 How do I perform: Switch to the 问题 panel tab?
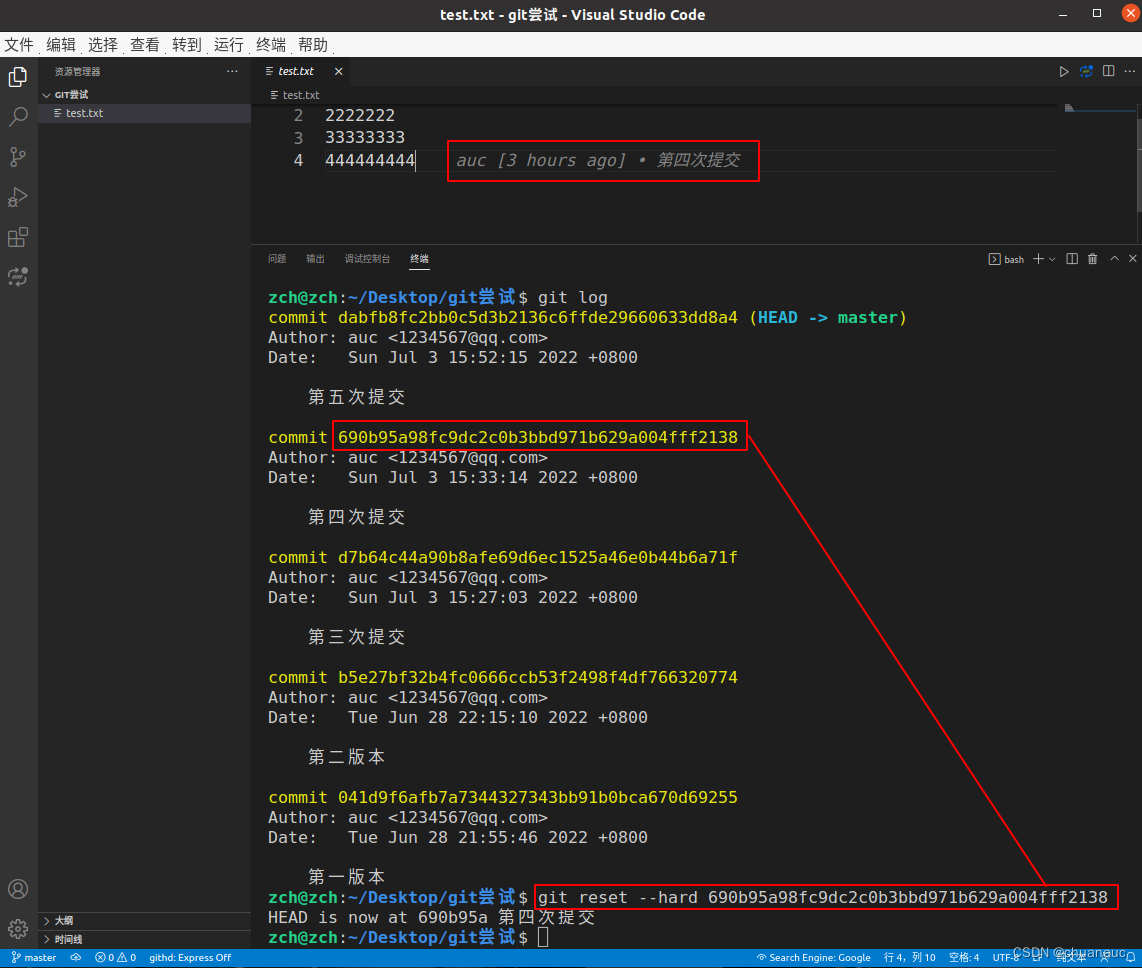tap(277, 259)
